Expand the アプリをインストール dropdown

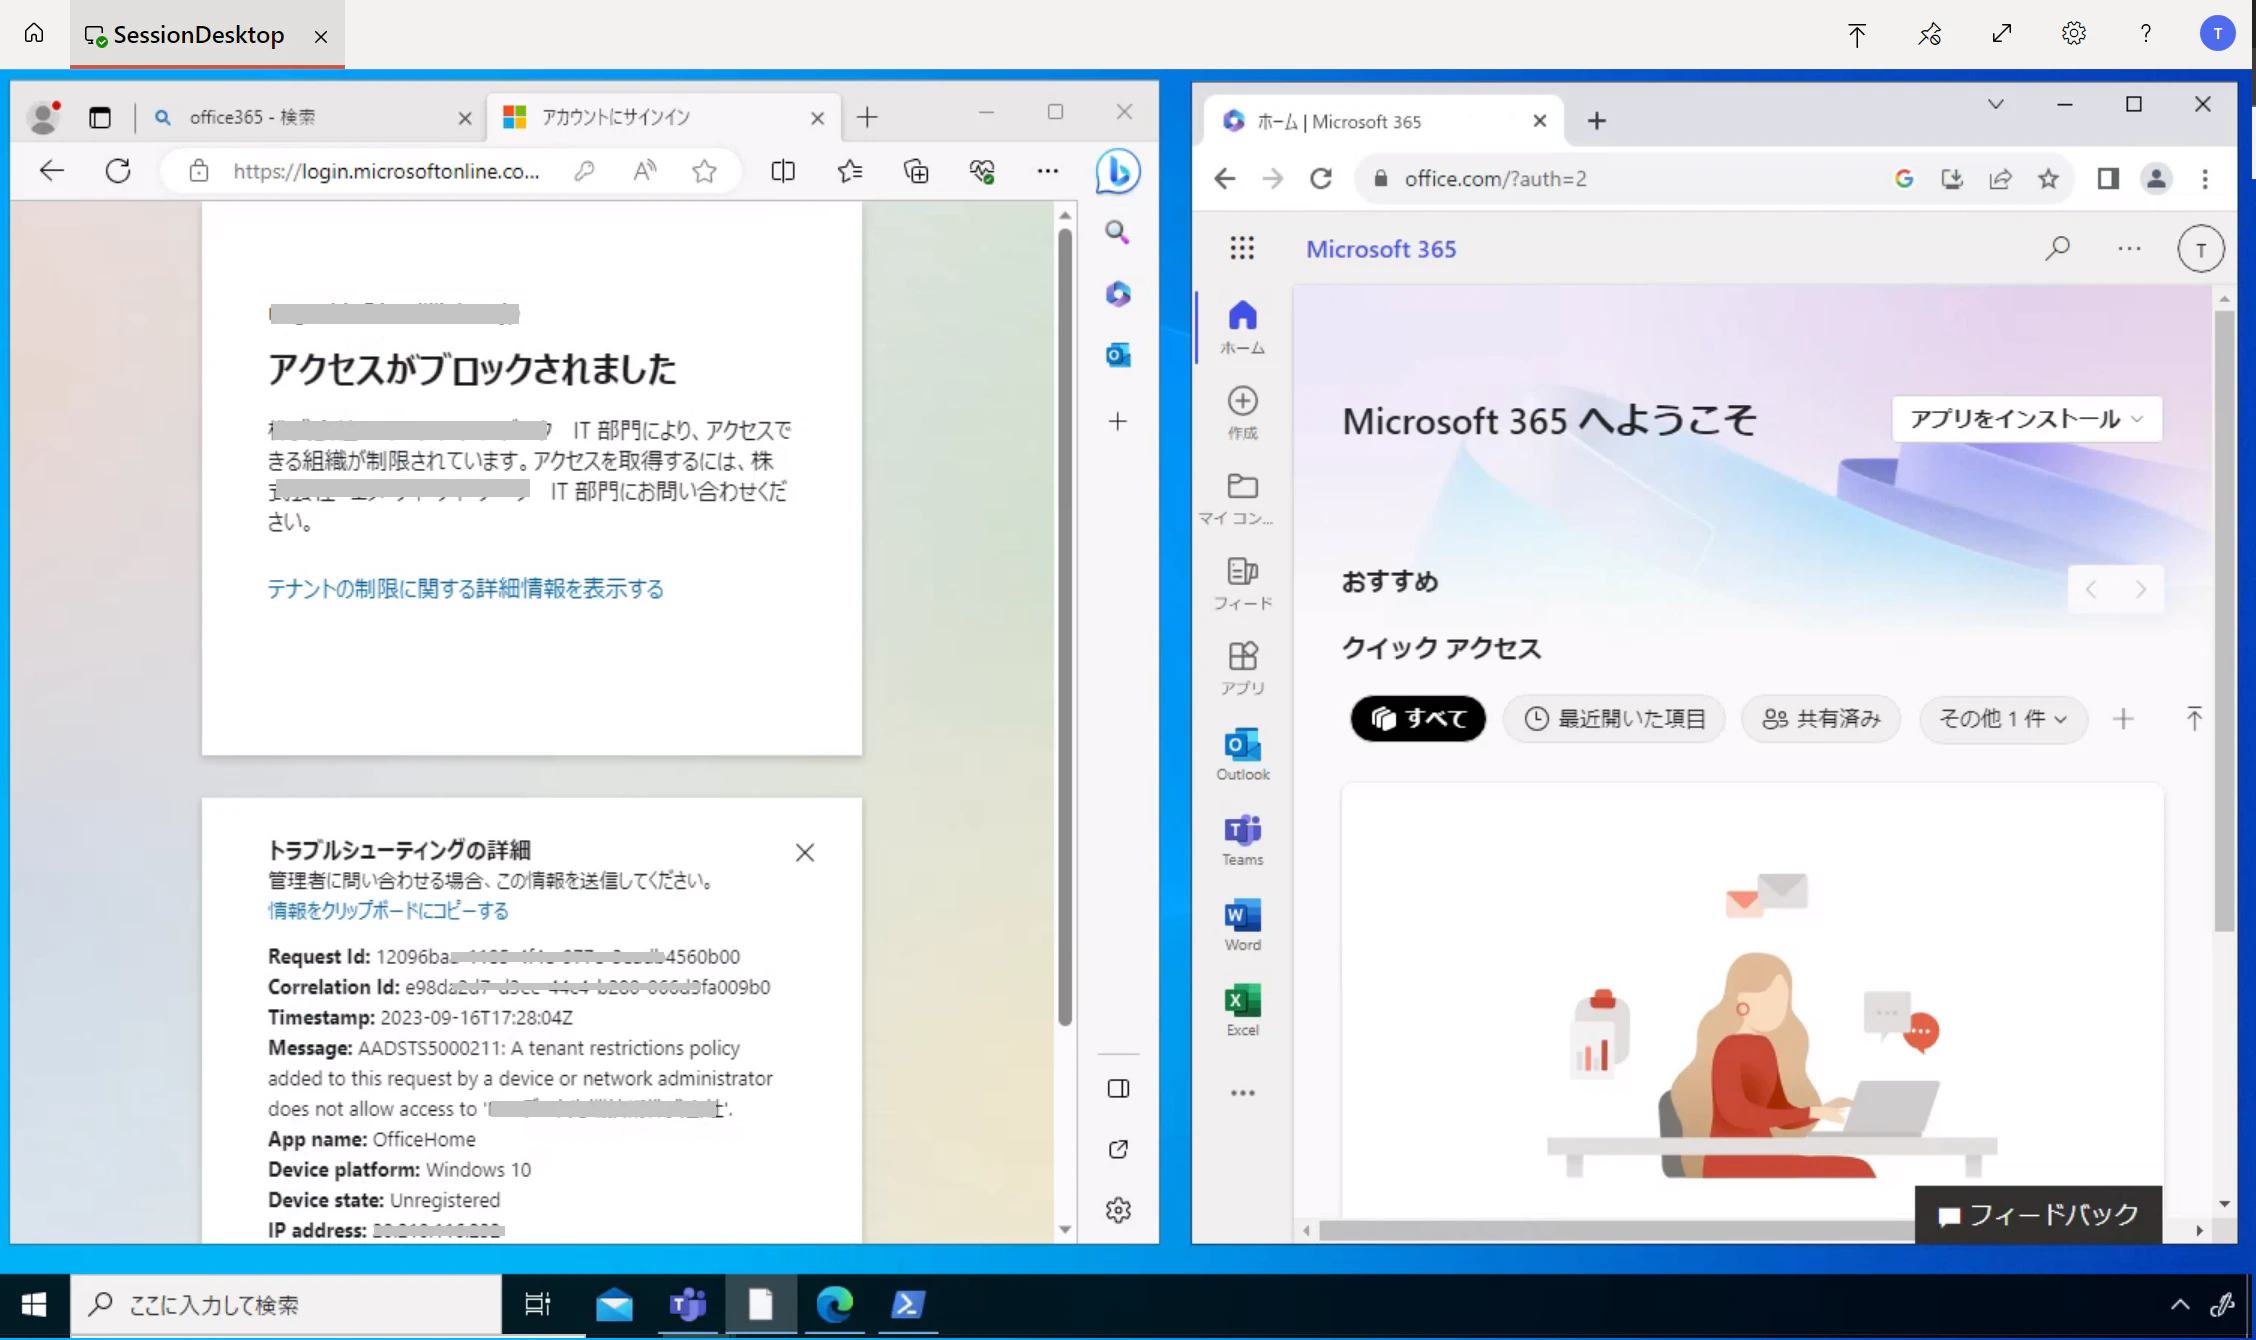click(x=2027, y=419)
